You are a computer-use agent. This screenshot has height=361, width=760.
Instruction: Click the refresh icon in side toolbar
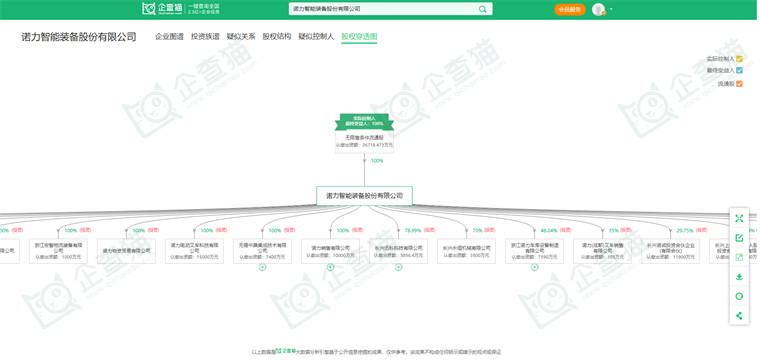739,297
